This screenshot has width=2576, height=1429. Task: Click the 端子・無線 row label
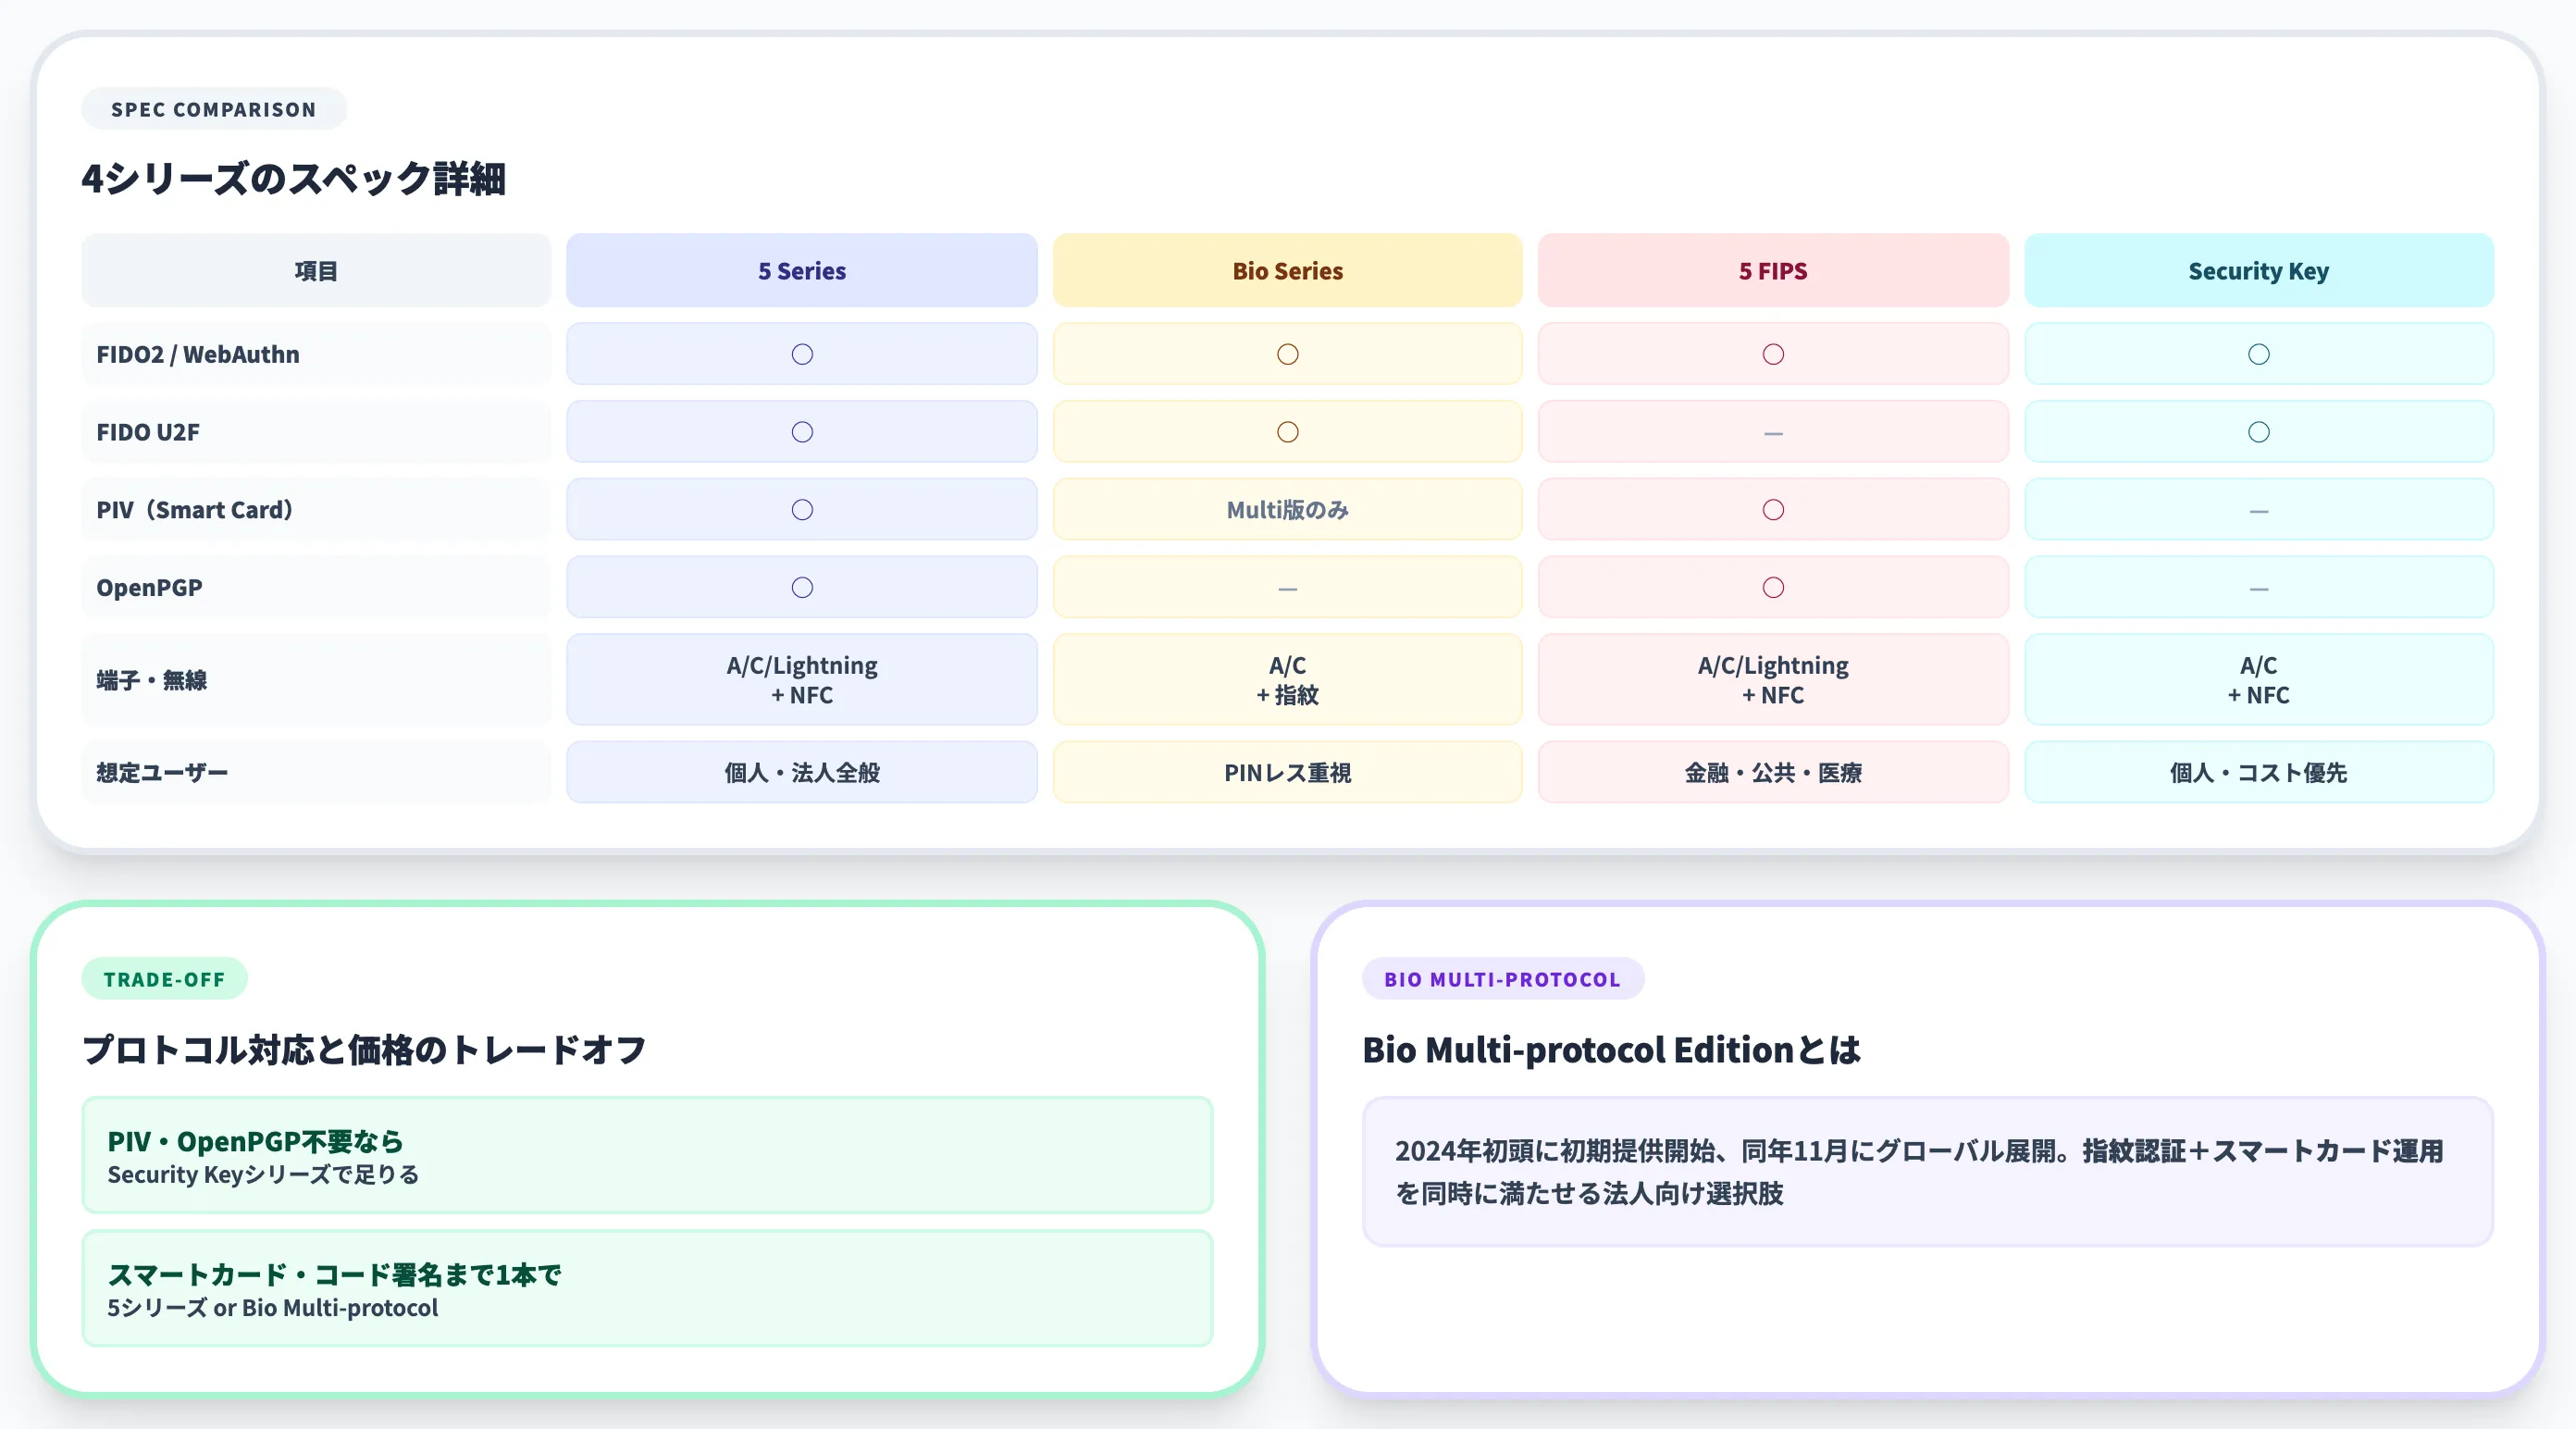click(316, 680)
